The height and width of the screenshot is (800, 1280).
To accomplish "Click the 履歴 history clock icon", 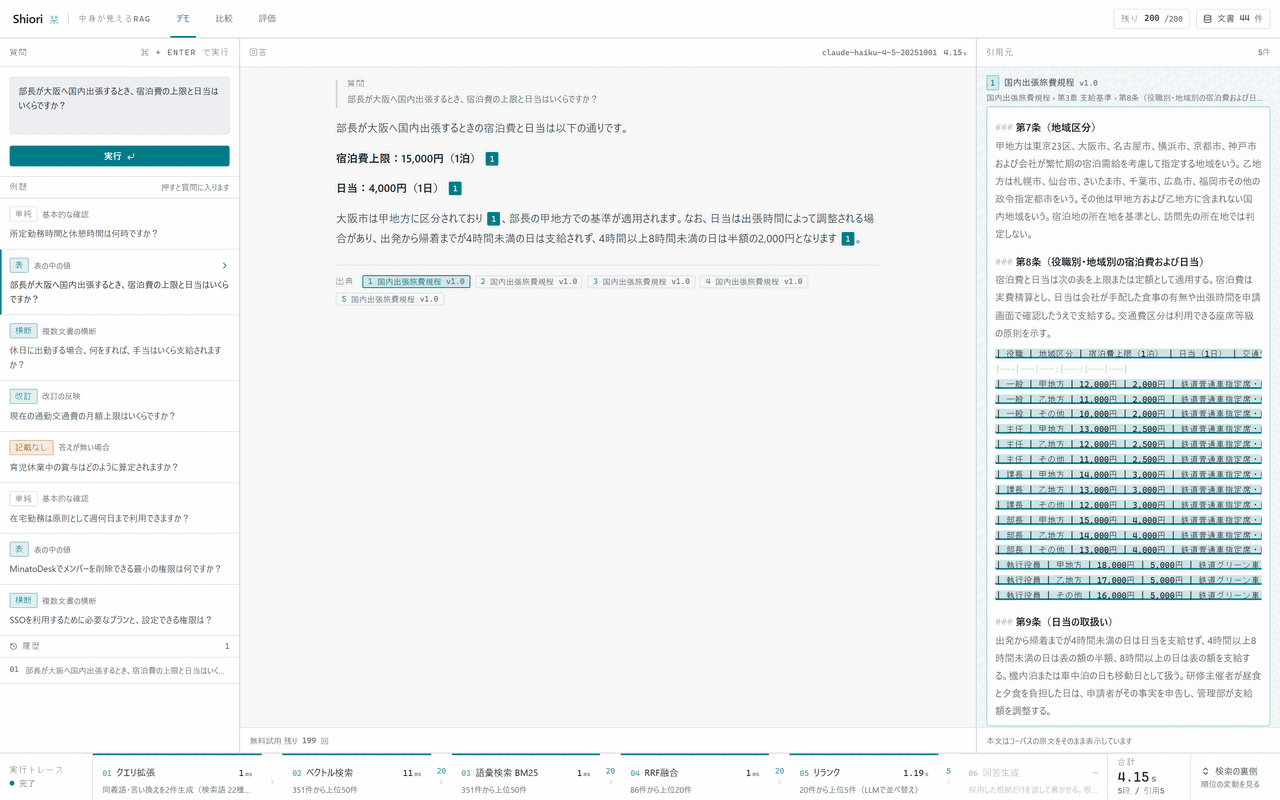I will click(x=14, y=646).
